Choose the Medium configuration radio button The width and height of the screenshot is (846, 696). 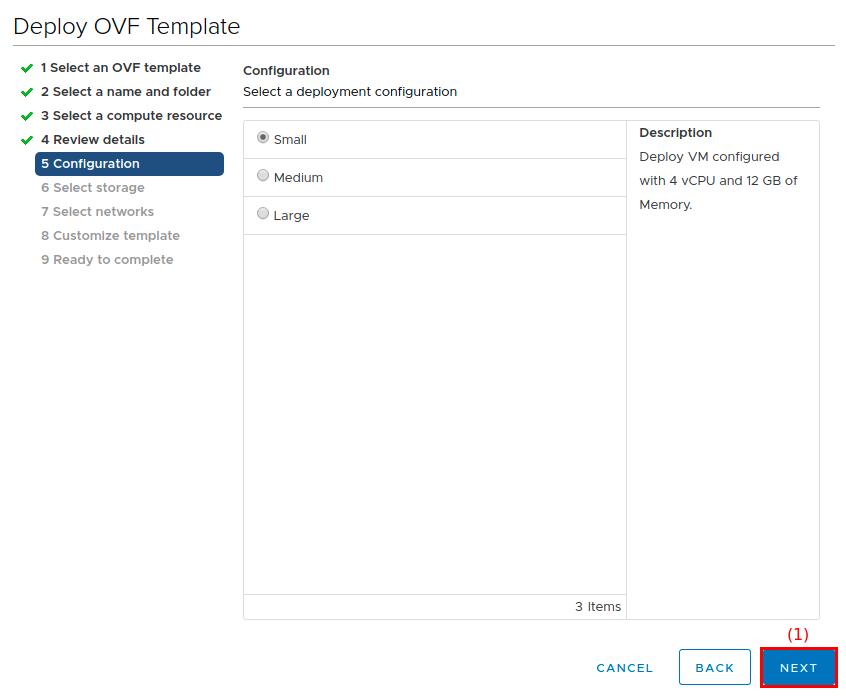point(263,176)
